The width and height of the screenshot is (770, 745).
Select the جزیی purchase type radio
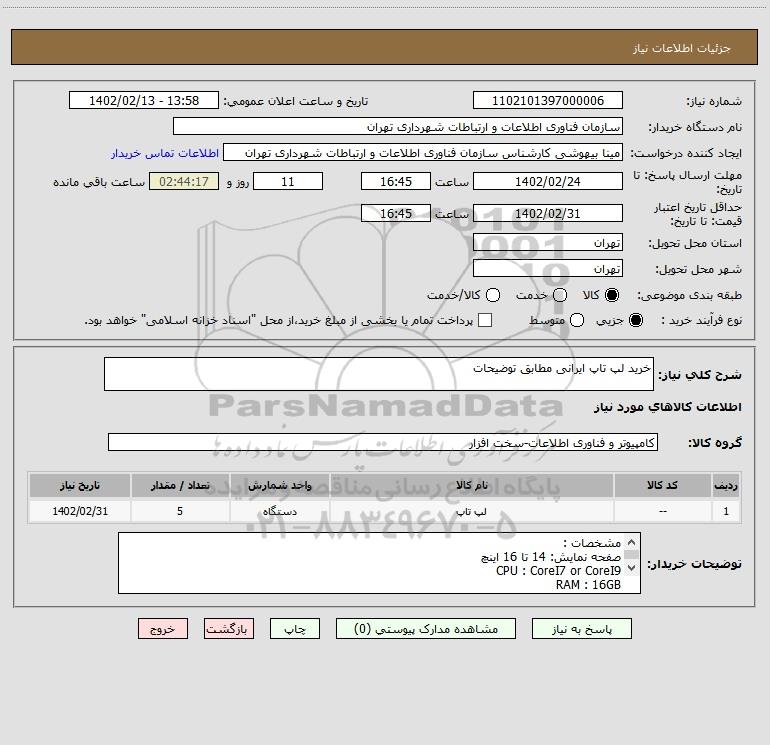[635, 320]
